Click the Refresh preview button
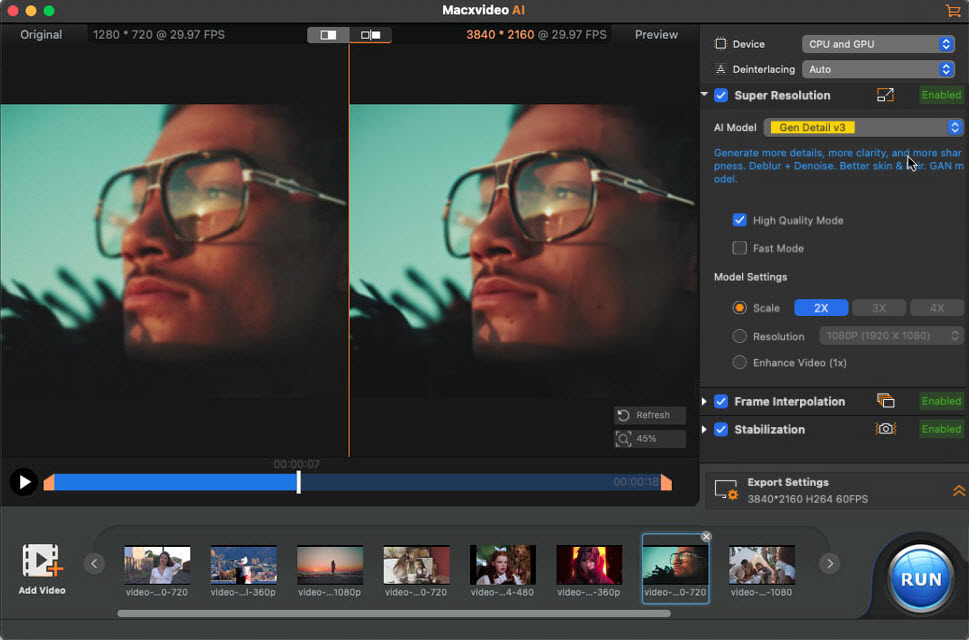 (650, 415)
